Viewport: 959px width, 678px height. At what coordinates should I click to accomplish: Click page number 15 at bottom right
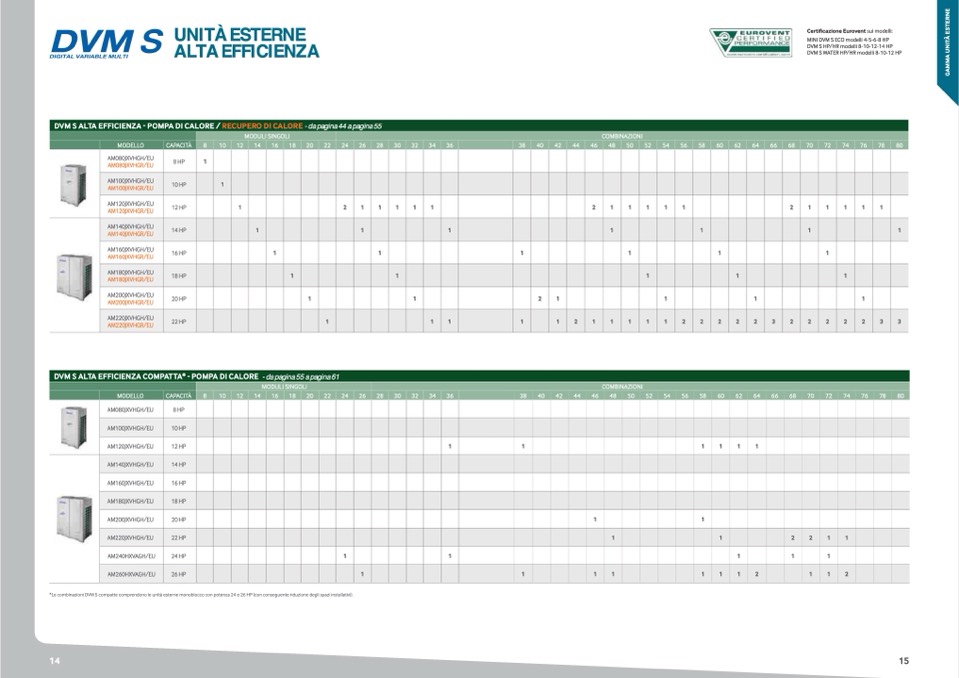click(x=903, y=661)
